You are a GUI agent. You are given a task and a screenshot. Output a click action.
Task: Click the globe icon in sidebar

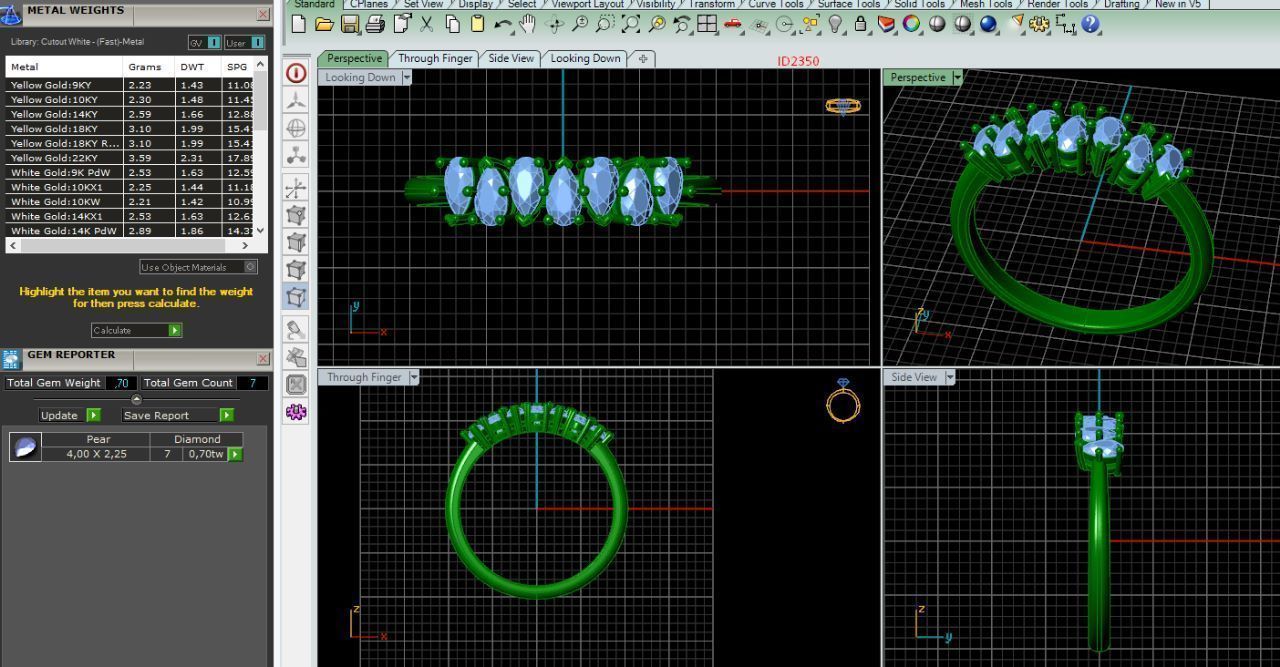(x=296, y=128)
